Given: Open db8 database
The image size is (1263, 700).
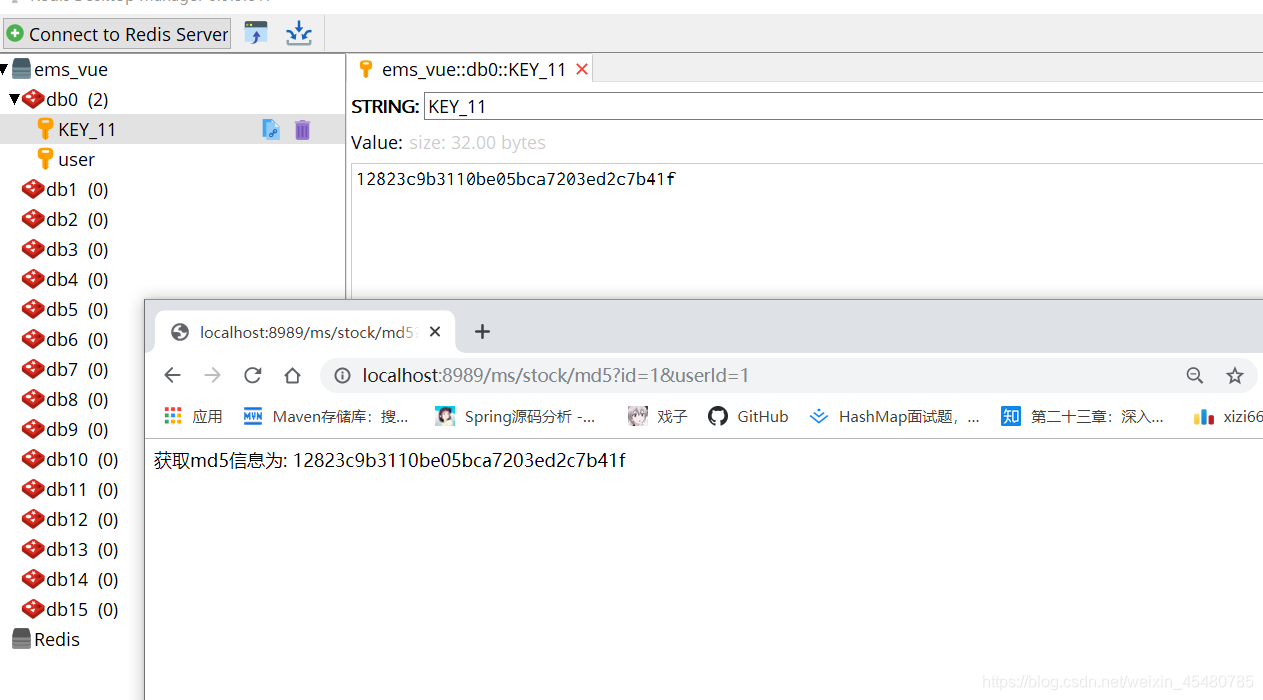Looking at the screenshot, I should point(65,399).
